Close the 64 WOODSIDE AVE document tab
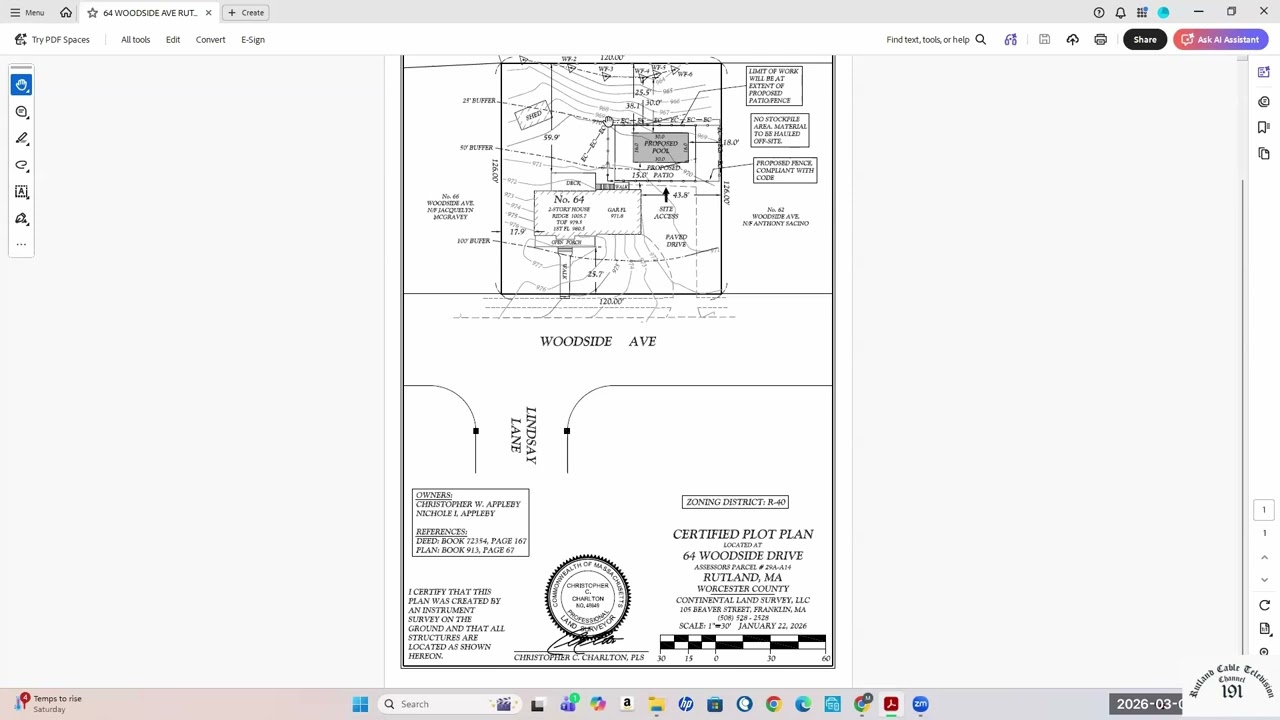 [208, 13]
